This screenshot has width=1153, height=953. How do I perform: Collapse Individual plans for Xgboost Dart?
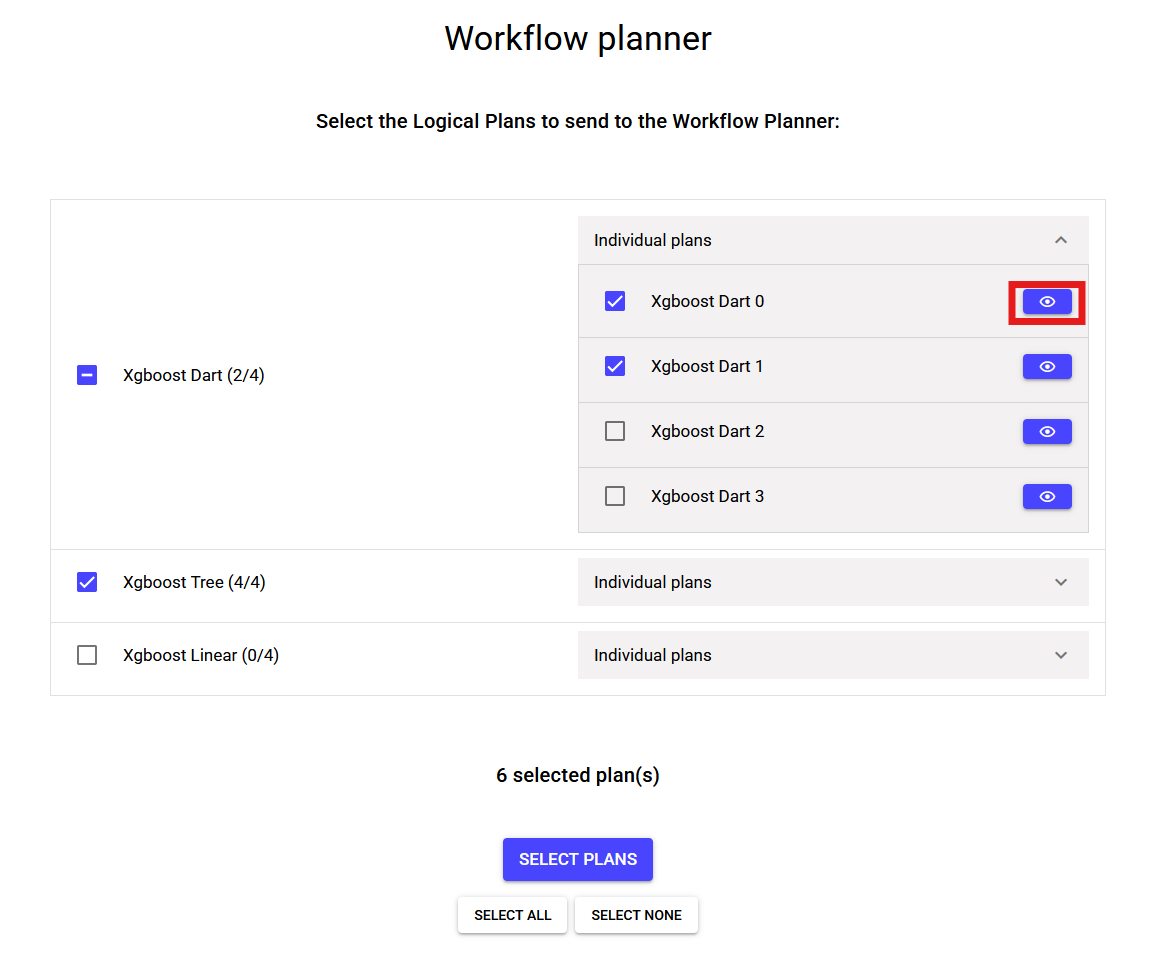(x=1060, y=240)
